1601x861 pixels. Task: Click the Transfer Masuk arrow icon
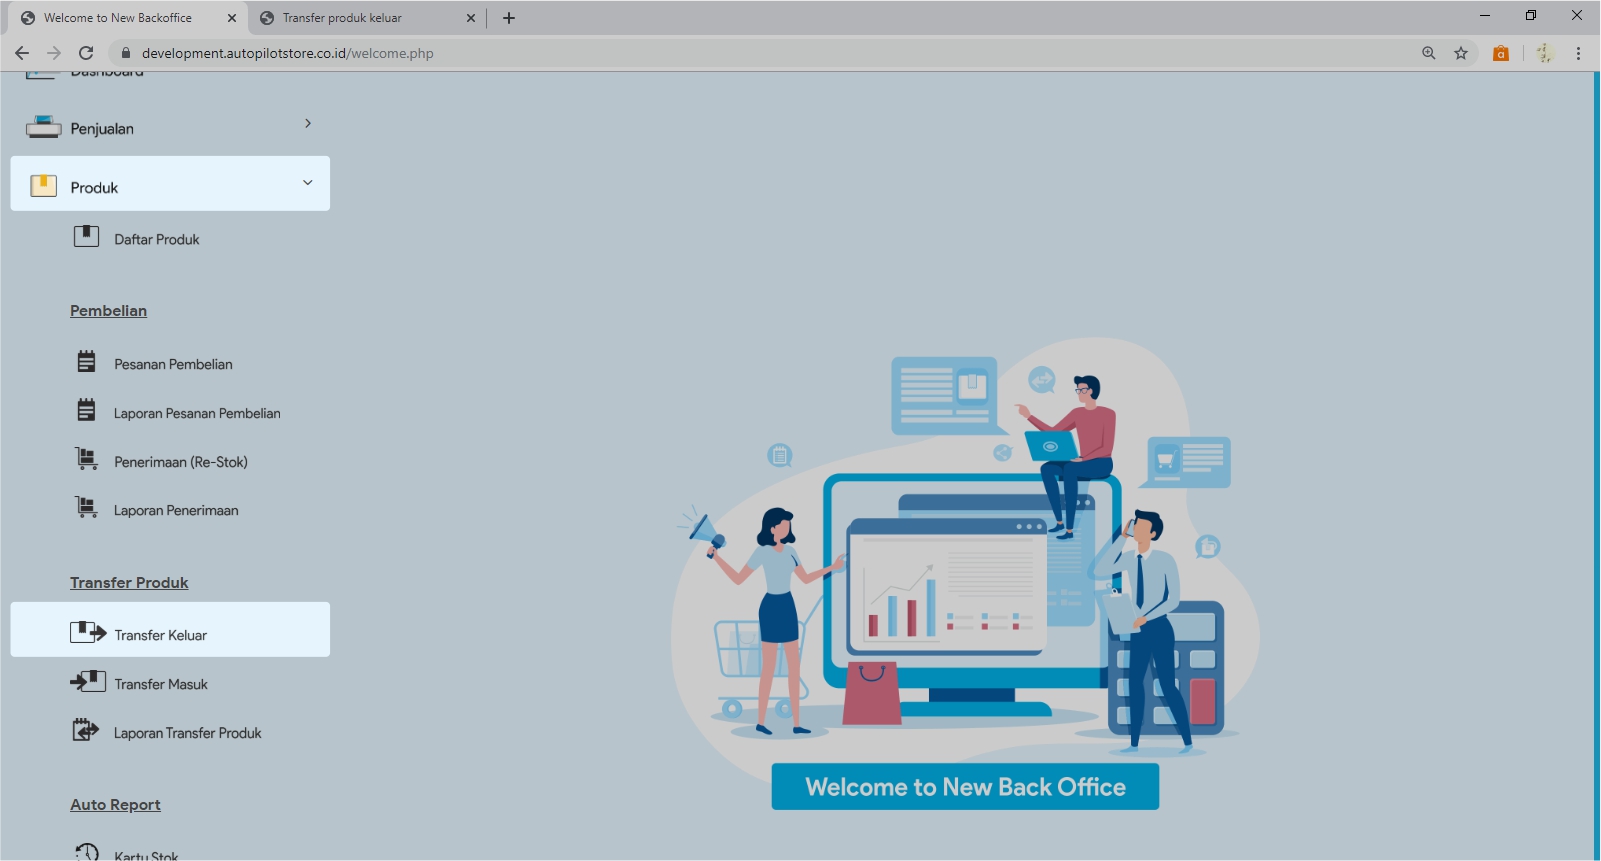(x=88, y=682)
